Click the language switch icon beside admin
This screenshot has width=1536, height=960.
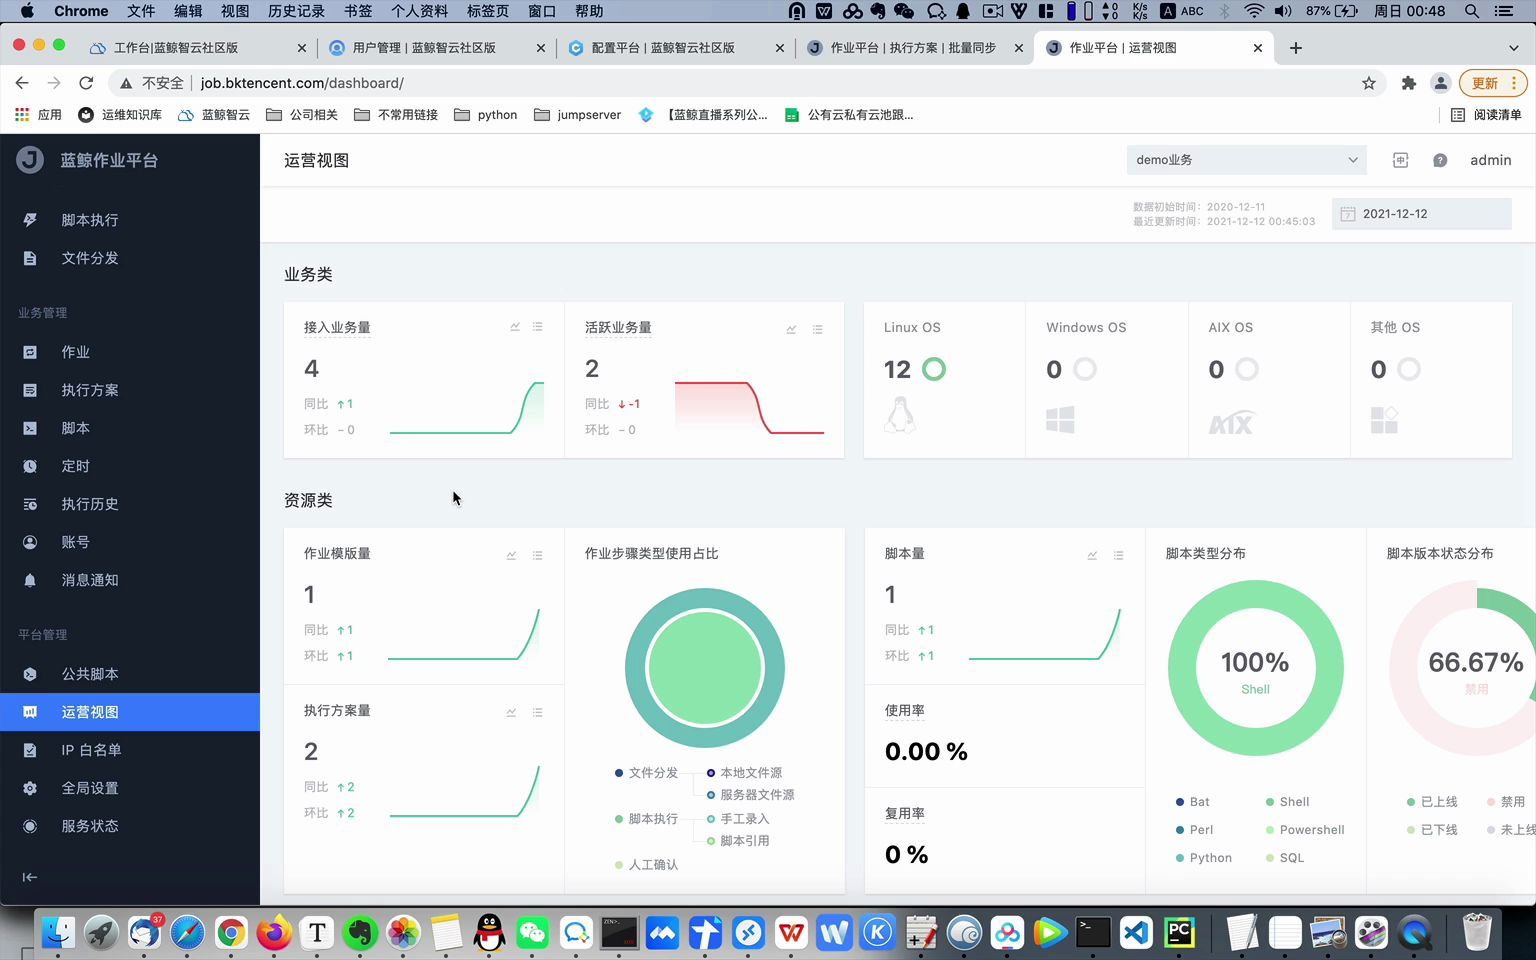click(x=1400, y=160)
